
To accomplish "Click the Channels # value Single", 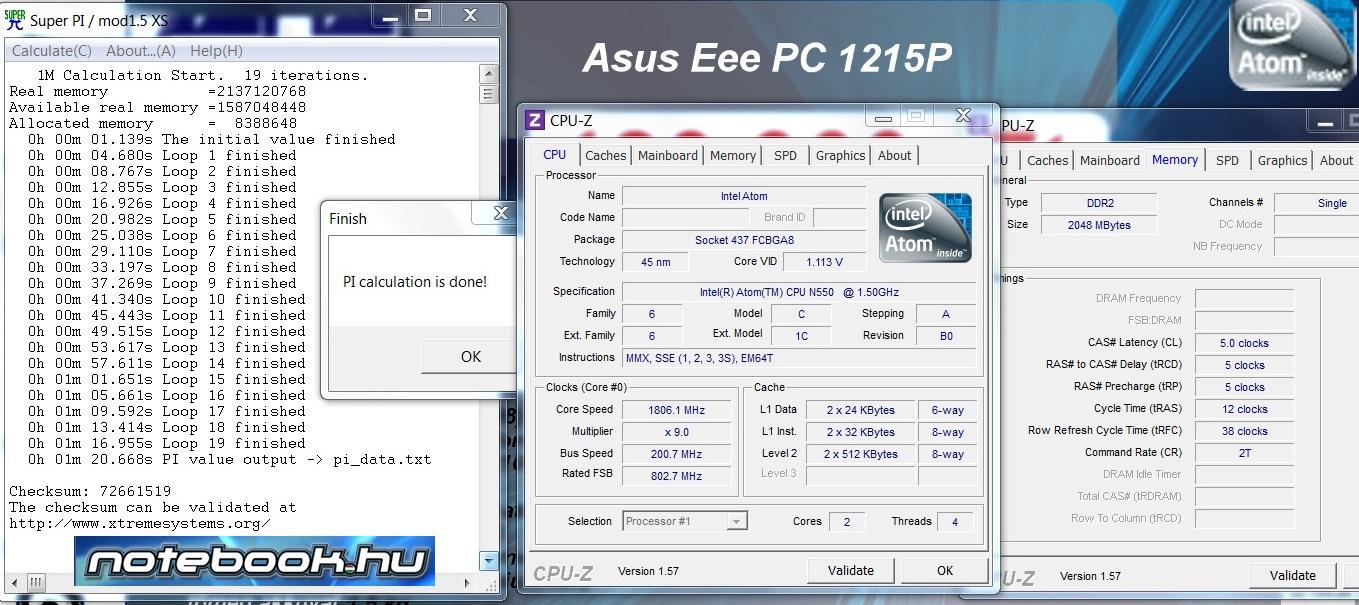I will (1316, 203).
